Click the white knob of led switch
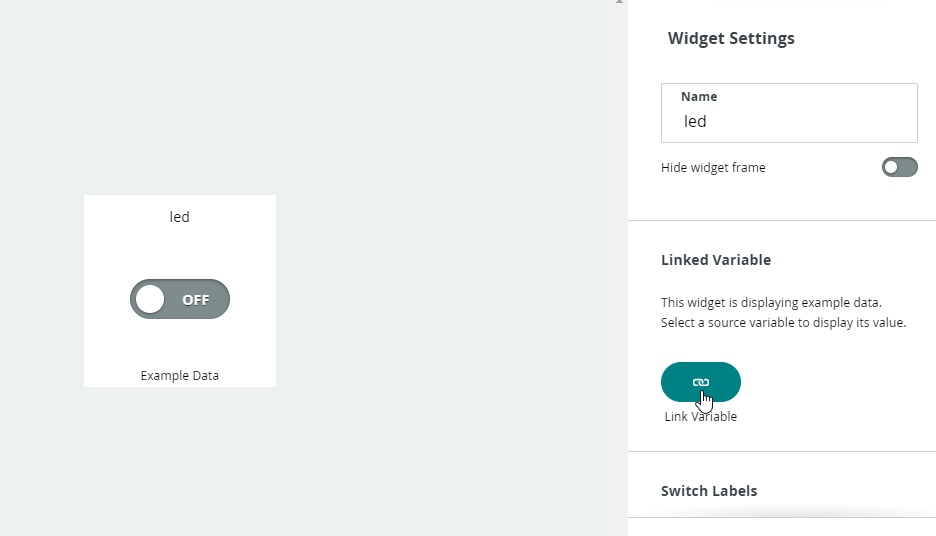 pos(150,299)
